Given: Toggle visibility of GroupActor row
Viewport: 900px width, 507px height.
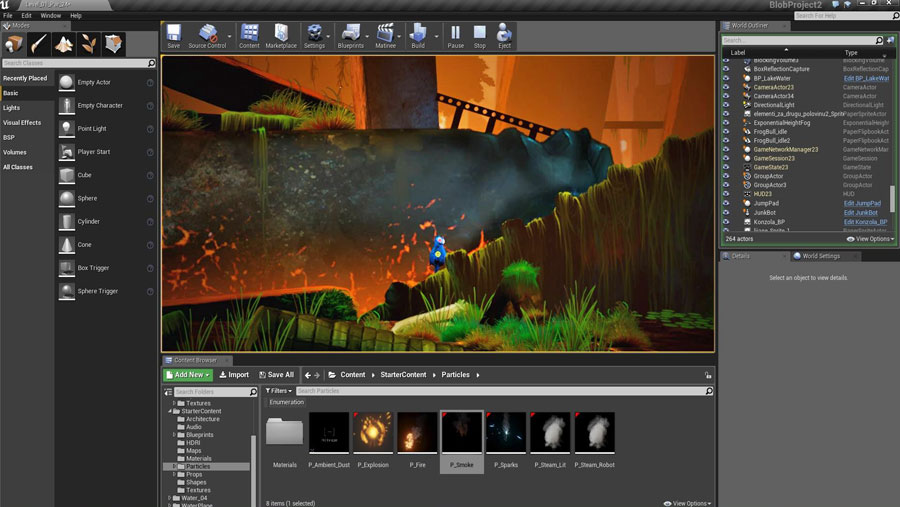Looking at the screenshot, I should click(726, 176).
